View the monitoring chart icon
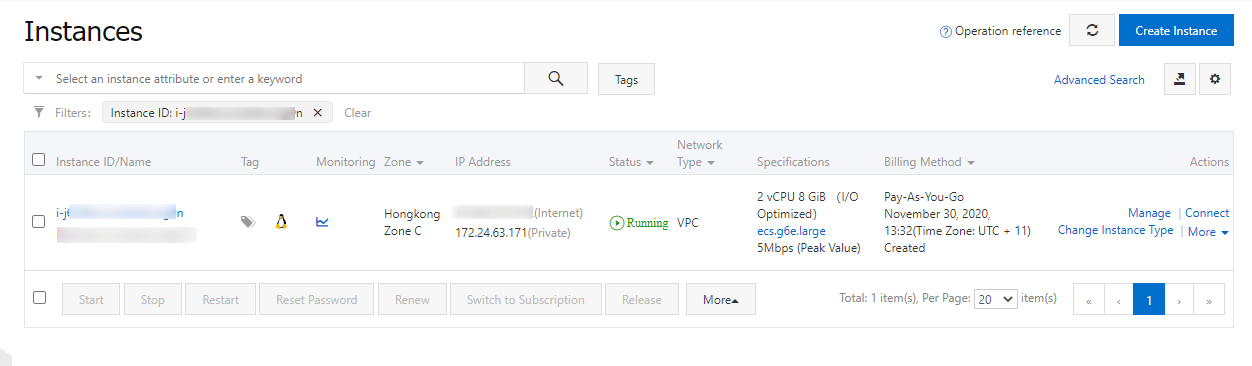 pyautogui.click(x=323, y=222)
